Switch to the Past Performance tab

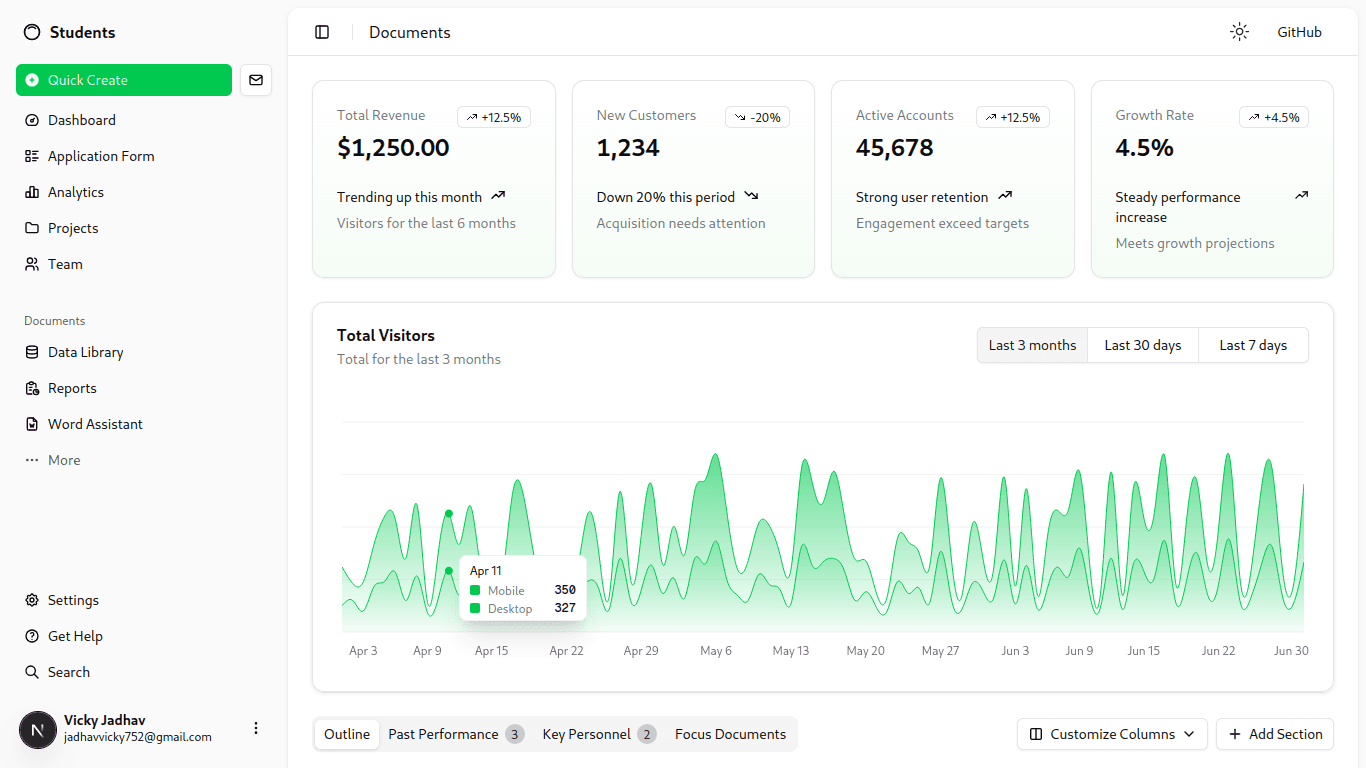pos(455,734)
